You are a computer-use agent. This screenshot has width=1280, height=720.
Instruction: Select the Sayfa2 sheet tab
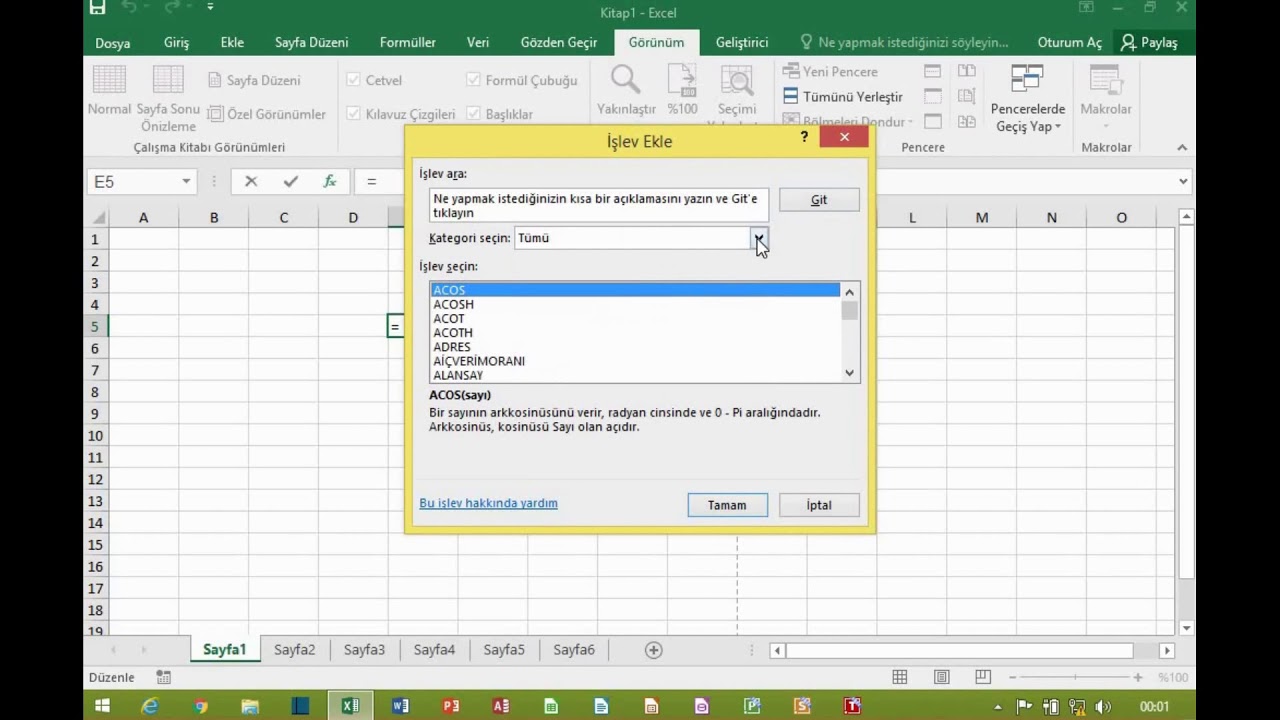pos(294,650)
